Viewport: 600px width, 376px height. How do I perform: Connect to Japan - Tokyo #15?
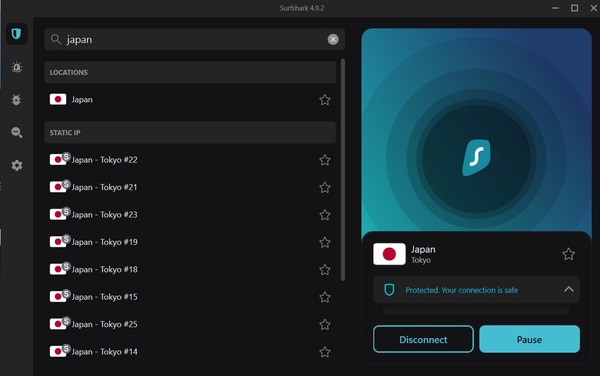click(190, 297)
